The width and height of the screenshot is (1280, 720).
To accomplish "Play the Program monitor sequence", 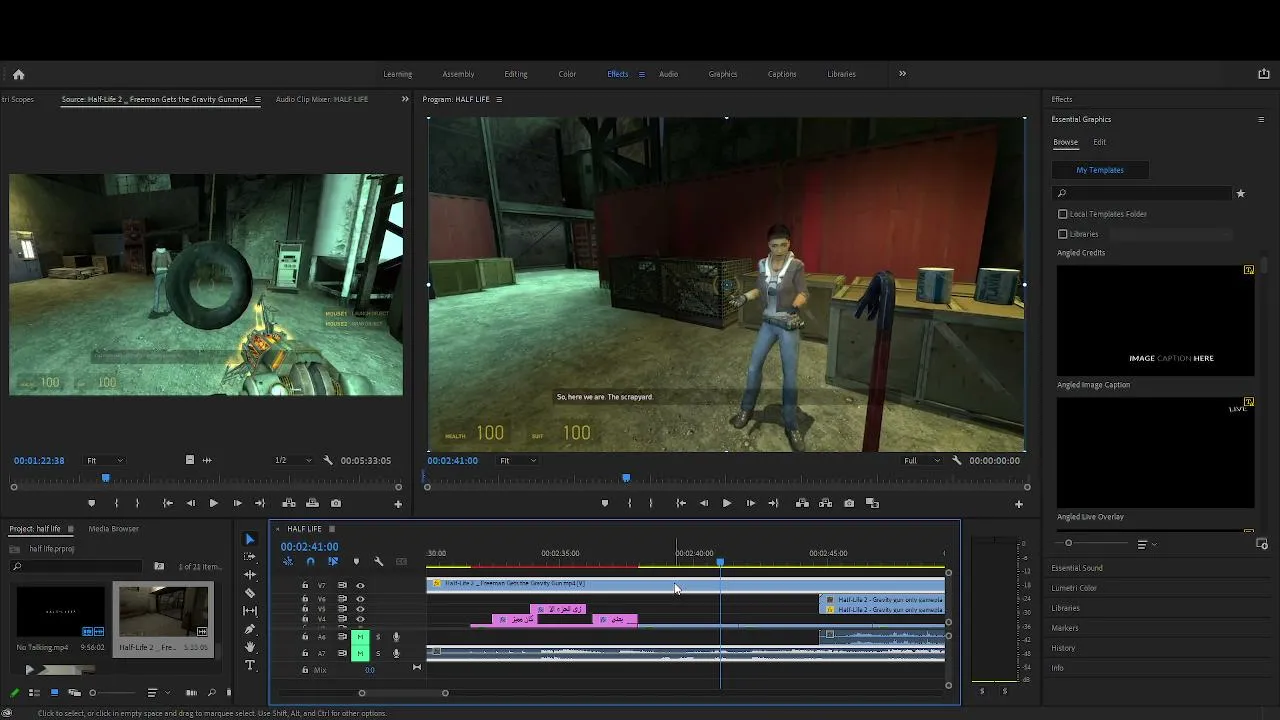I will 726,504.
